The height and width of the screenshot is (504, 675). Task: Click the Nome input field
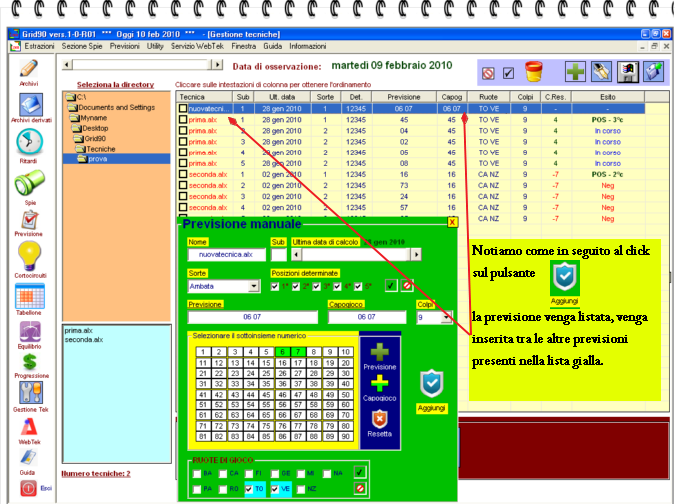[x=226, y=255]
